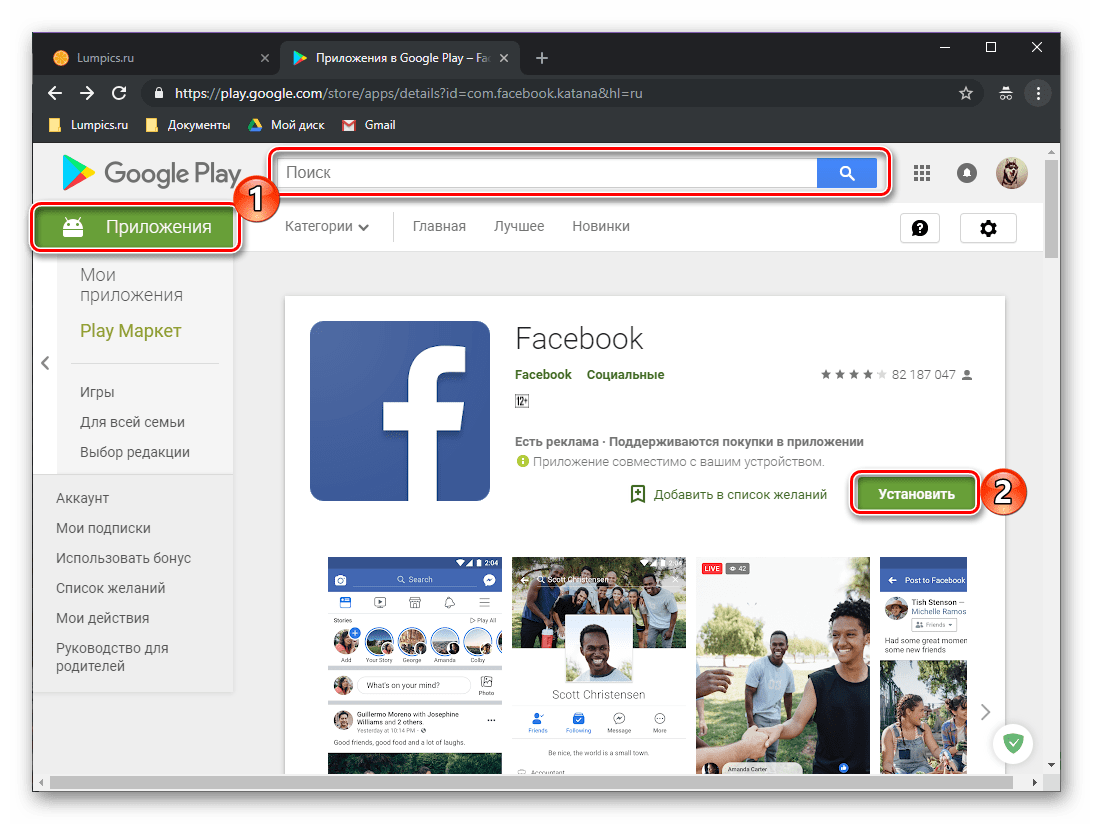The height and width of the screenshot is (824, 1093).
Task: Open the Lumpics.ru bookmark
Action: (x=89, y=125)
